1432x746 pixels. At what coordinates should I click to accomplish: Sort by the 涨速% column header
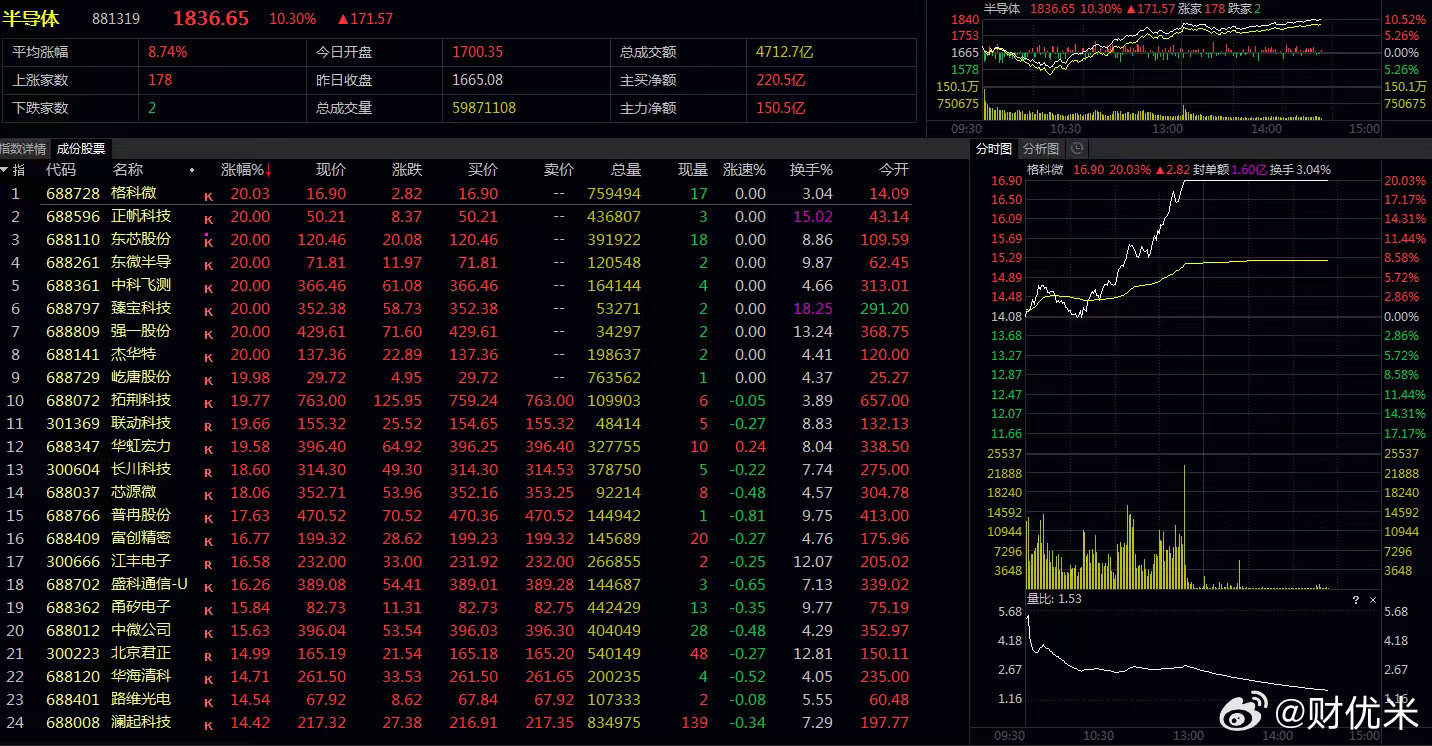point(744,170)
